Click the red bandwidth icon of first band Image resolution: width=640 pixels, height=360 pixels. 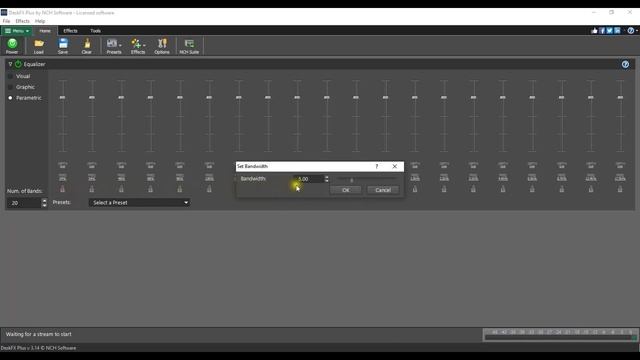click(62, 189)
